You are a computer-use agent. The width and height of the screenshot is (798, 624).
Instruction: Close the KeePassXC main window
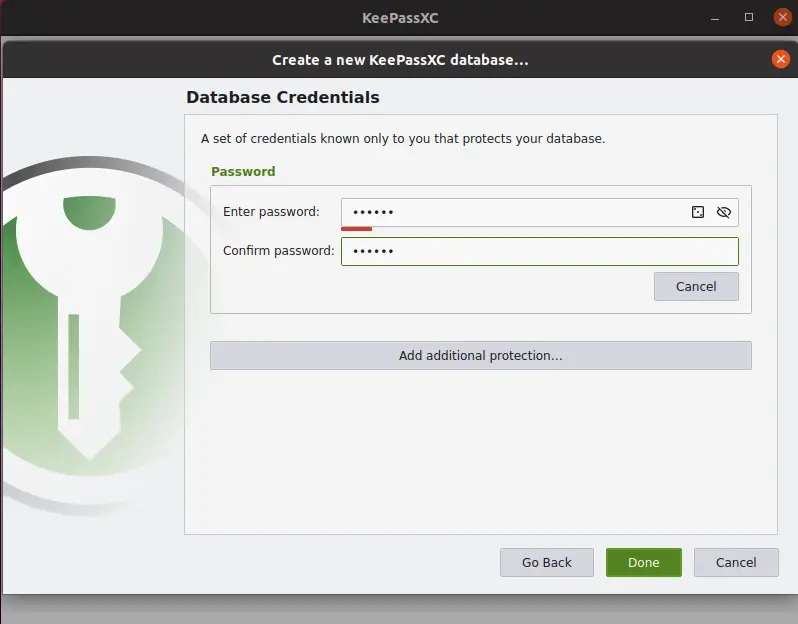click(782, 17)
